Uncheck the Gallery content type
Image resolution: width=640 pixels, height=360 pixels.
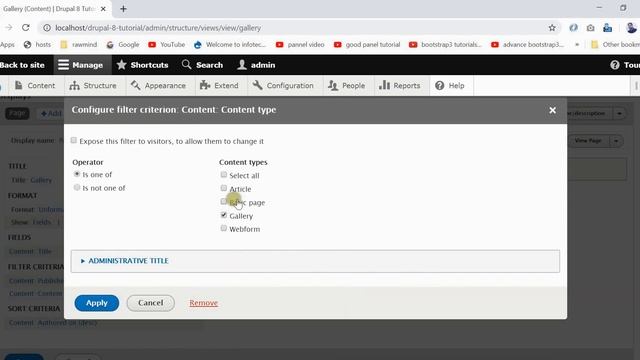[224, 215]
